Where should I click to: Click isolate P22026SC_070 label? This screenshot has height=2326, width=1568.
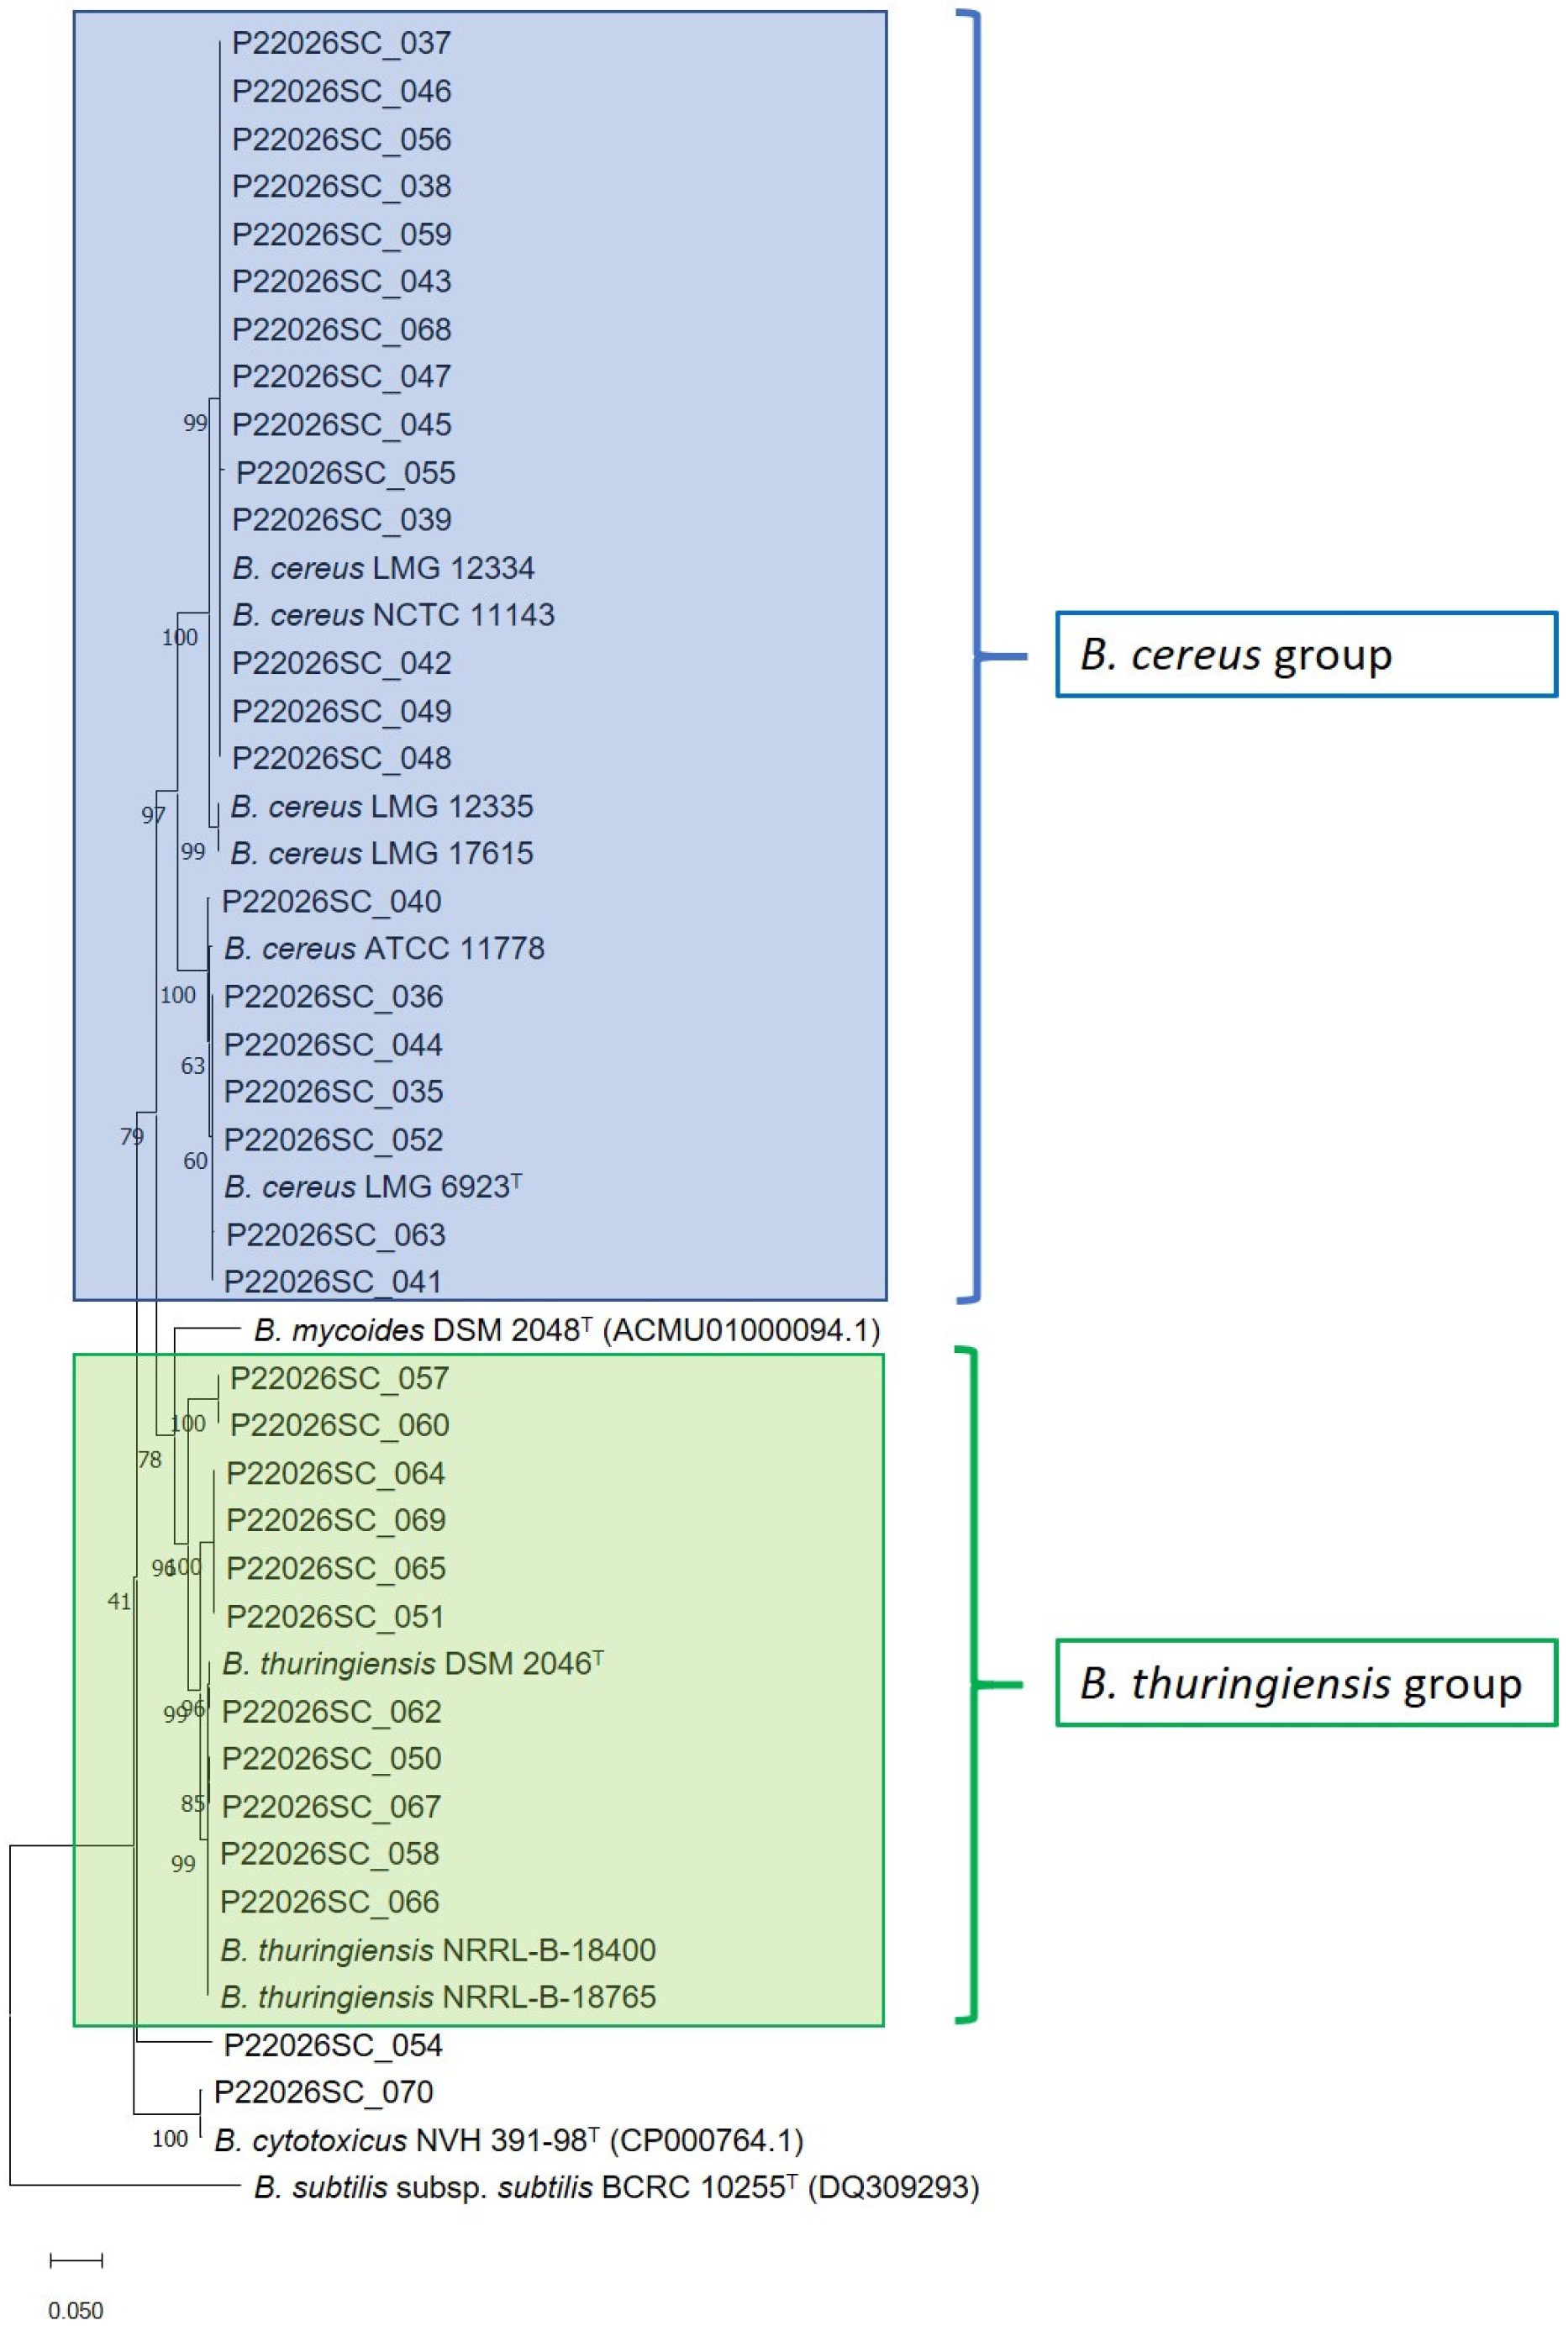(324, 2092)
